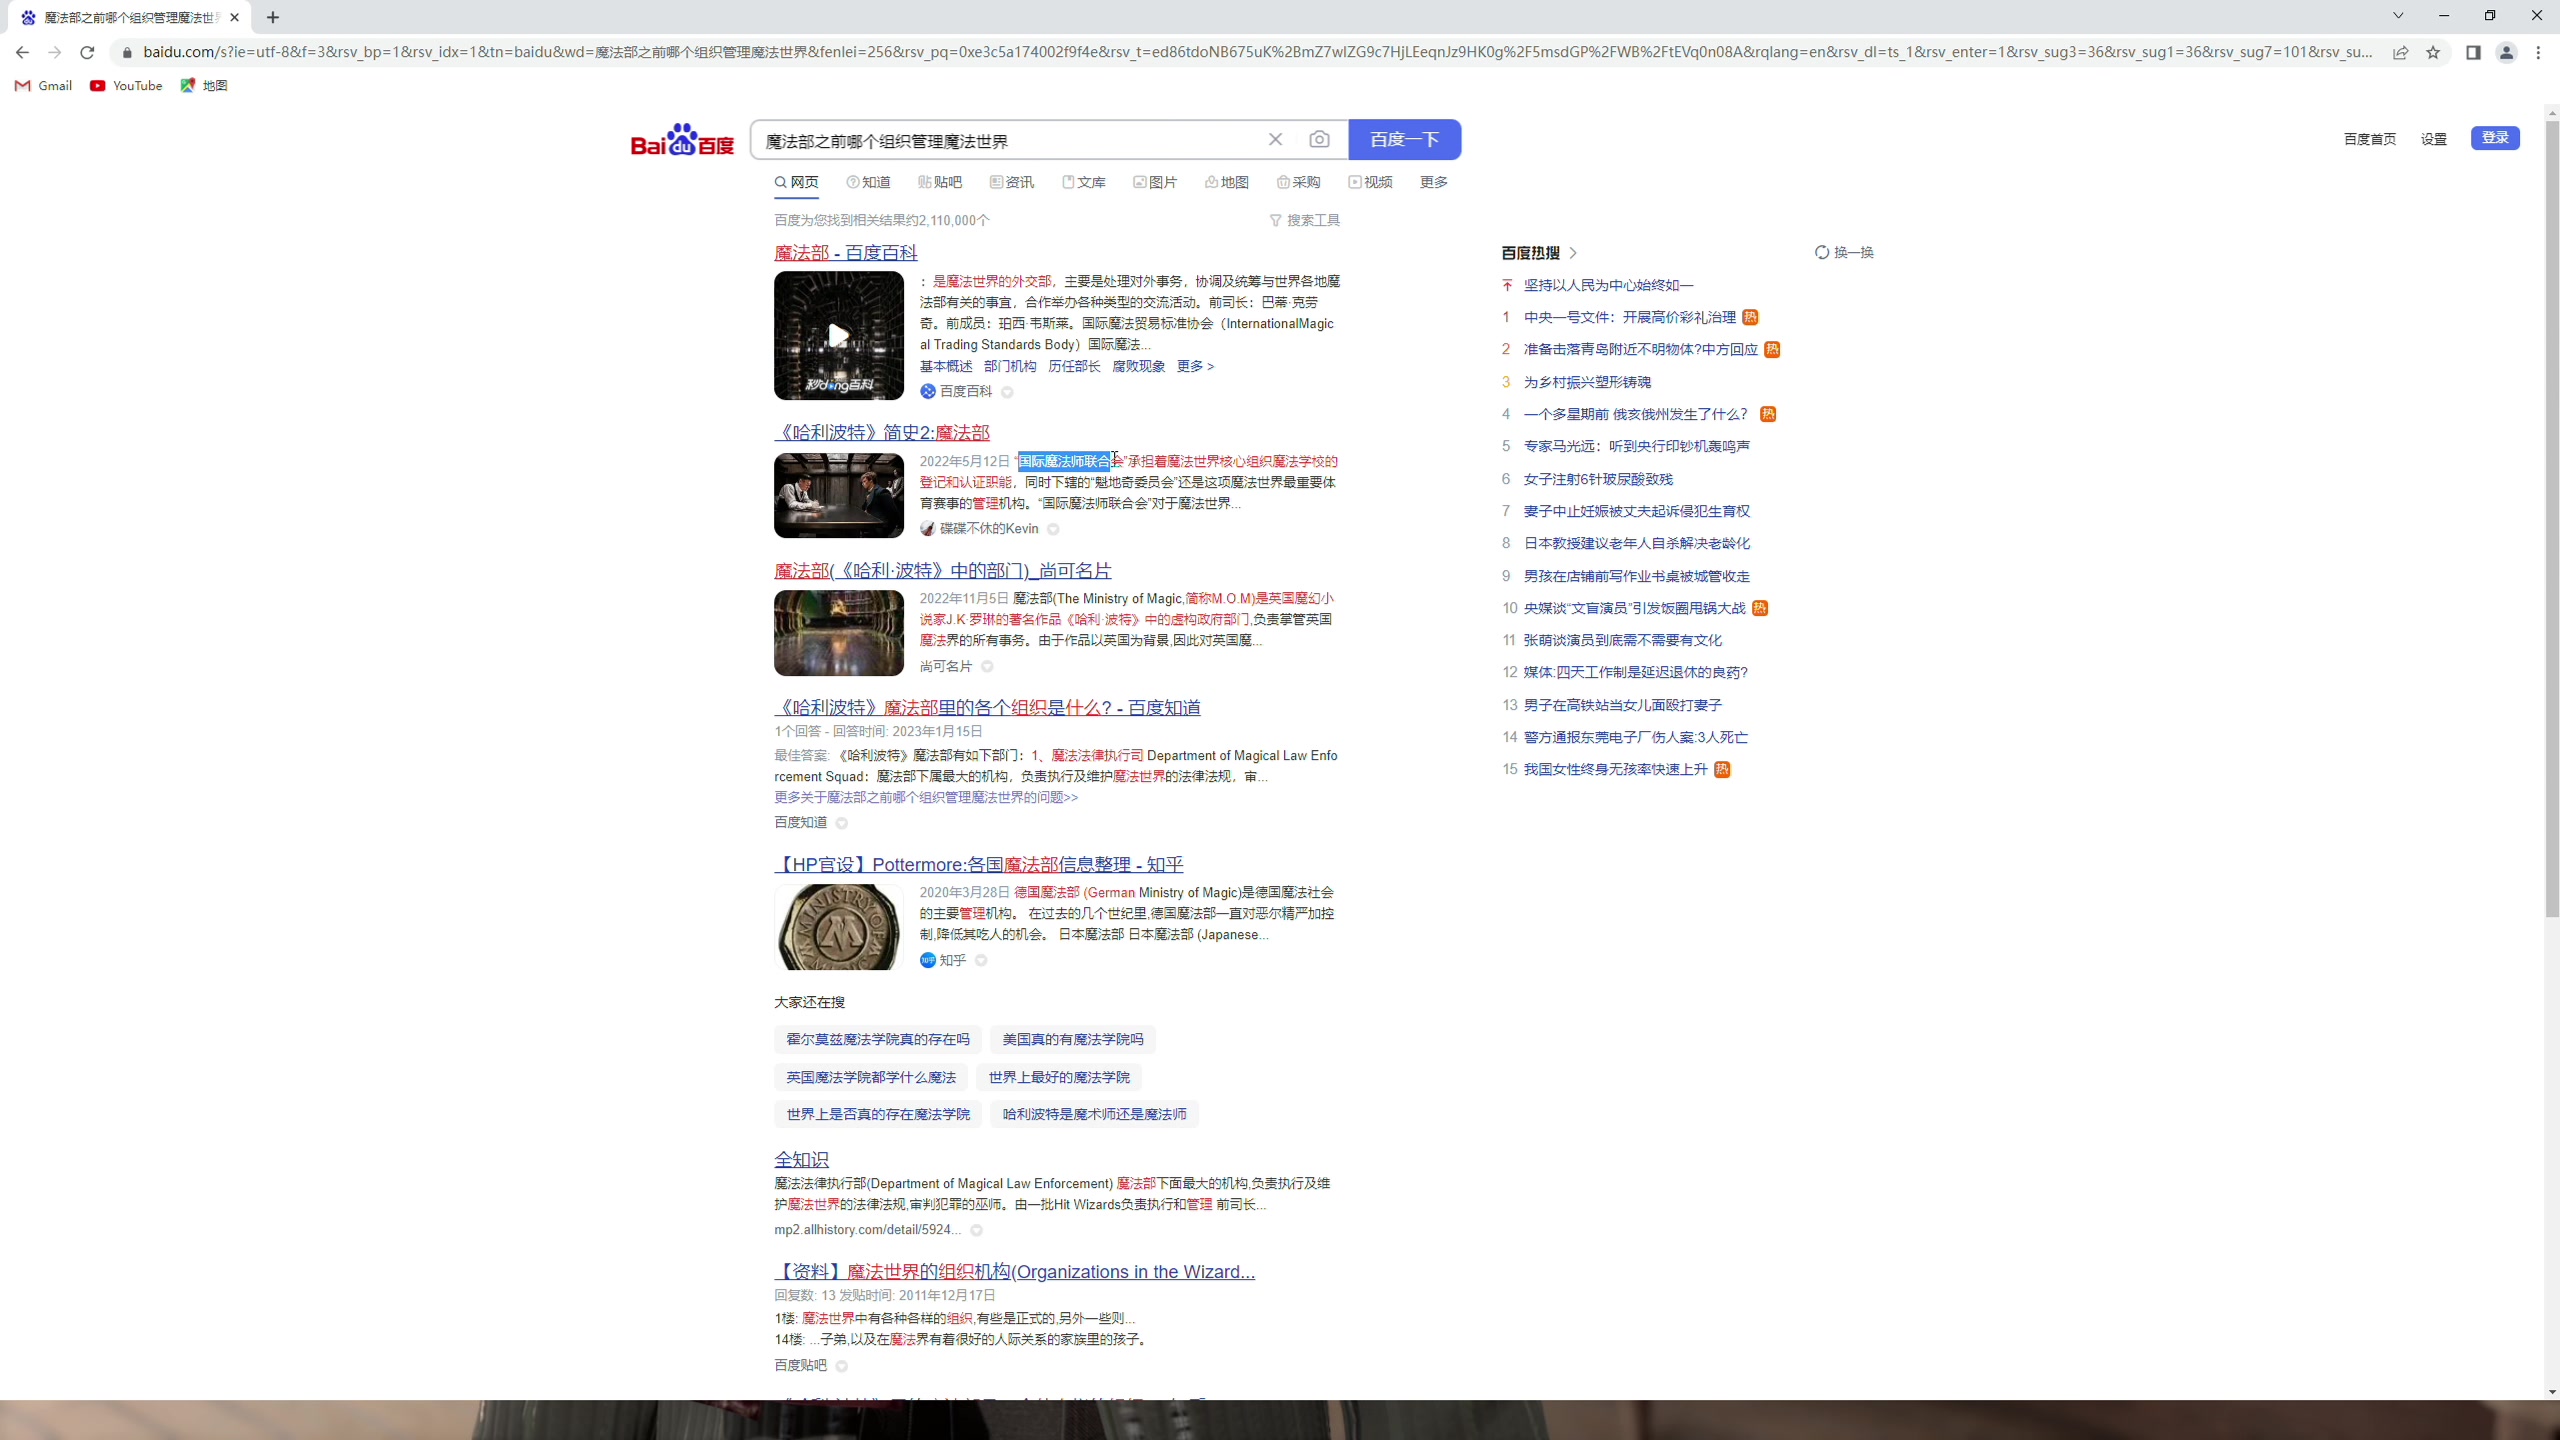Open 魔法部 尚可名片 result title
The height and width of the screenshot is (1440, 2560).
click(x=943, y=570)
